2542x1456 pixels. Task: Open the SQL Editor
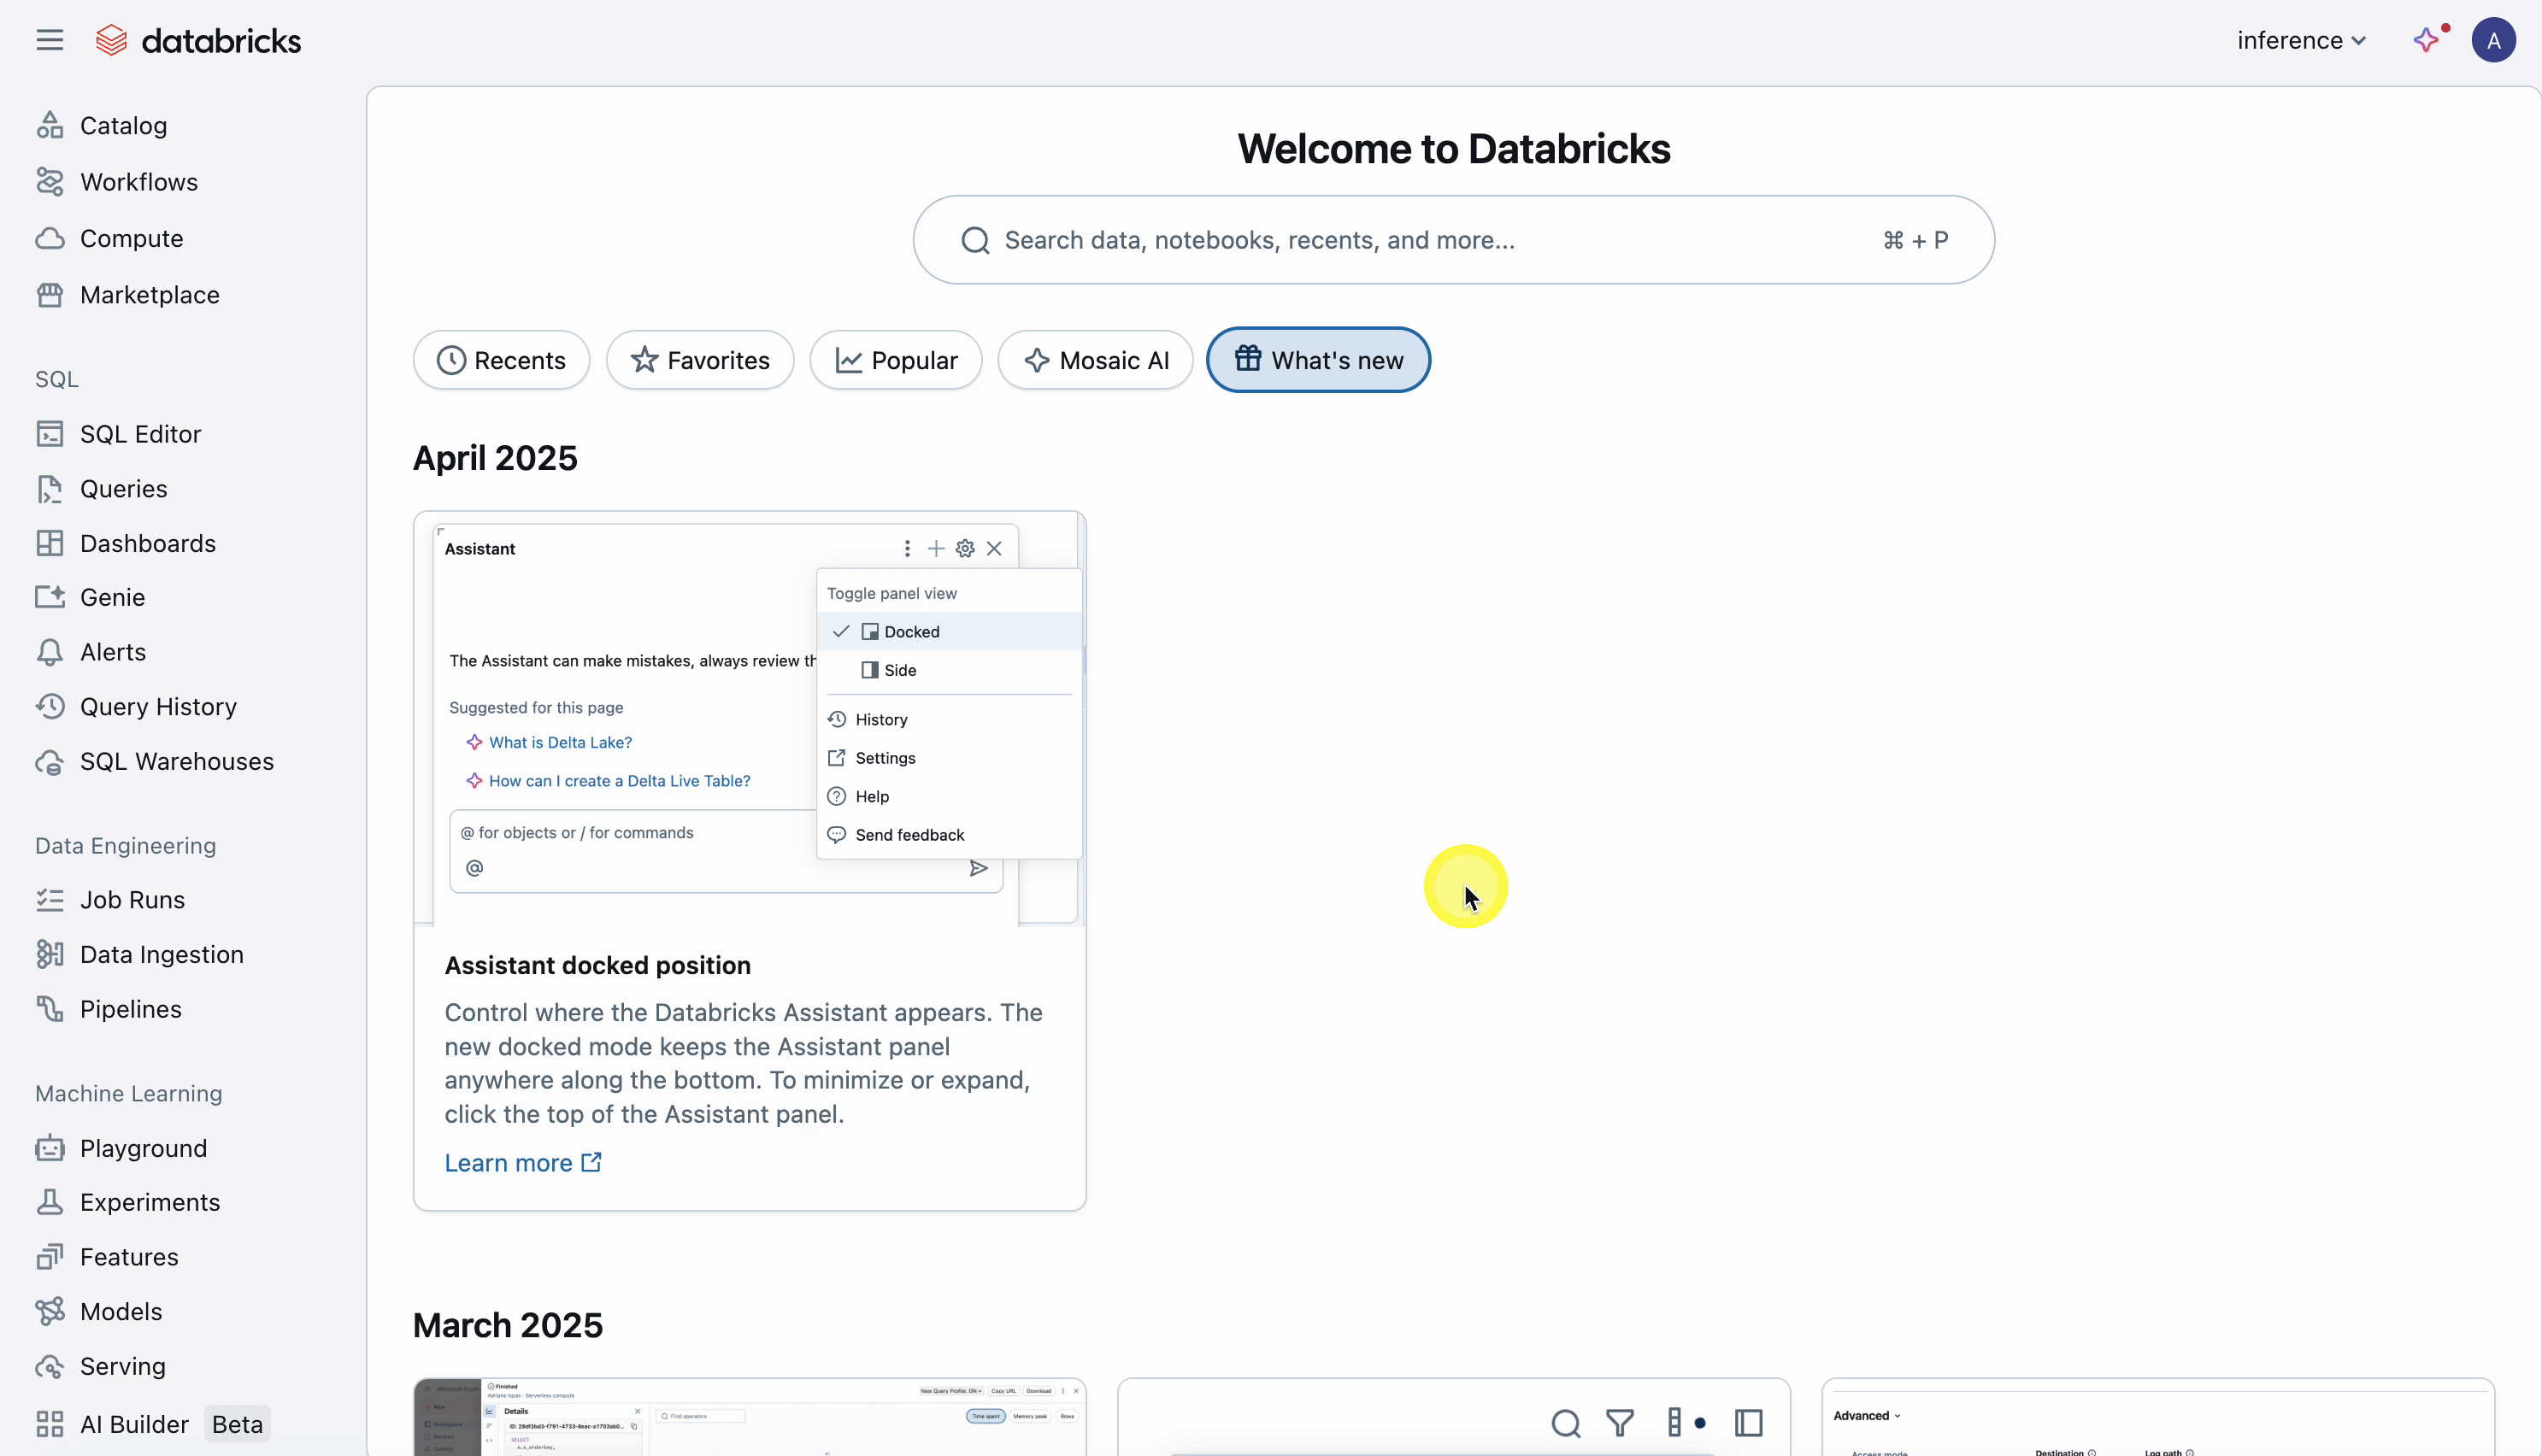[140, 434]
